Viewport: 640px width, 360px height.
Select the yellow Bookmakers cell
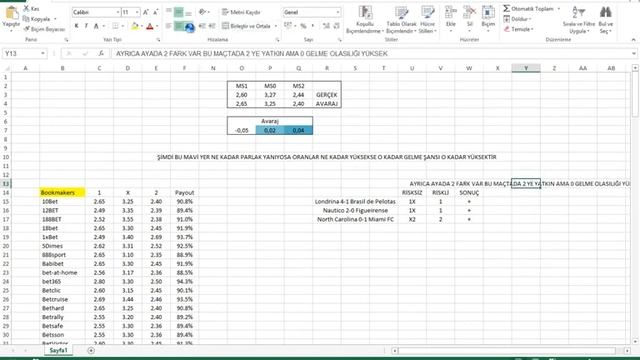point(62,193)
